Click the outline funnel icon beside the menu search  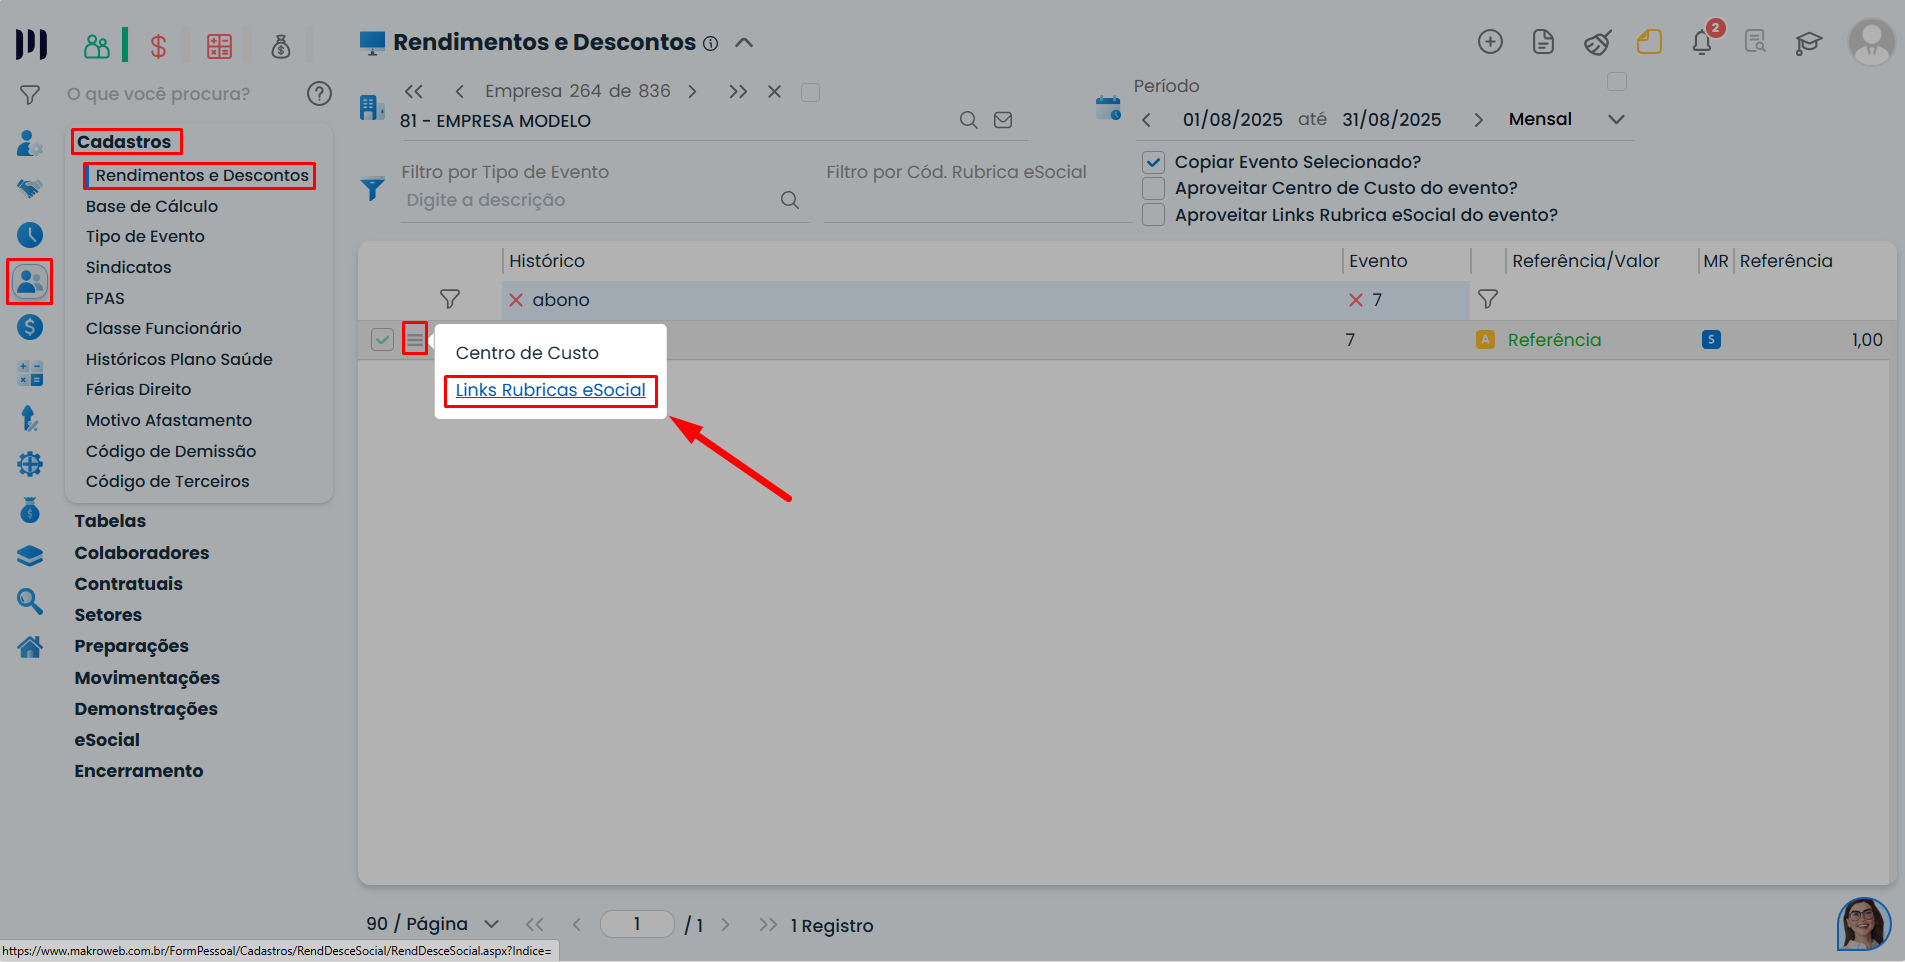[x=30, y=95]
